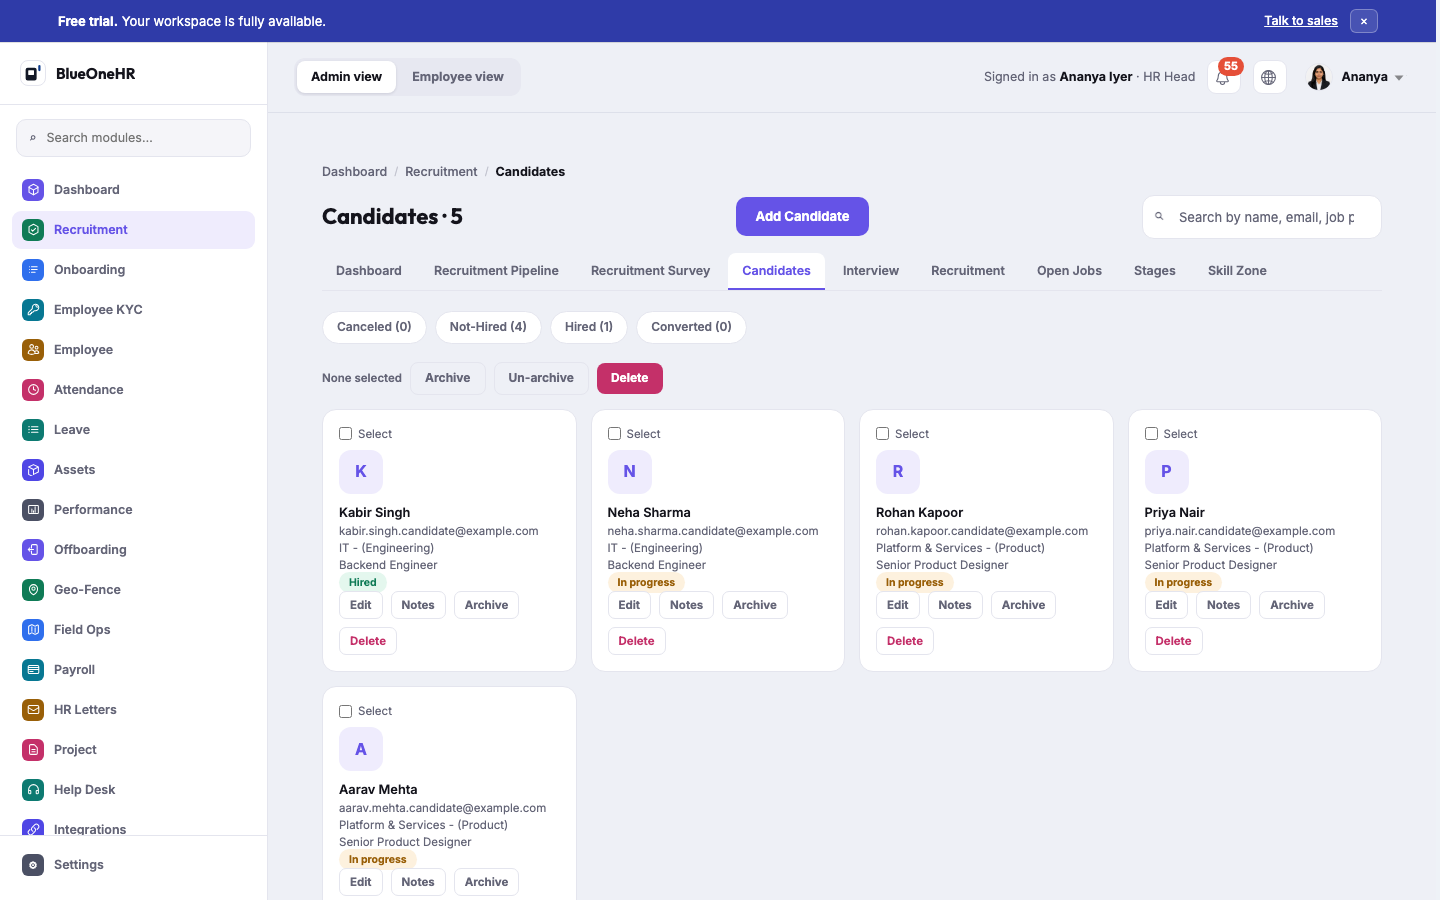Open the Recruitment Pipeline tab
This screenshot has height=900, width=1440.
pos(496,271)
